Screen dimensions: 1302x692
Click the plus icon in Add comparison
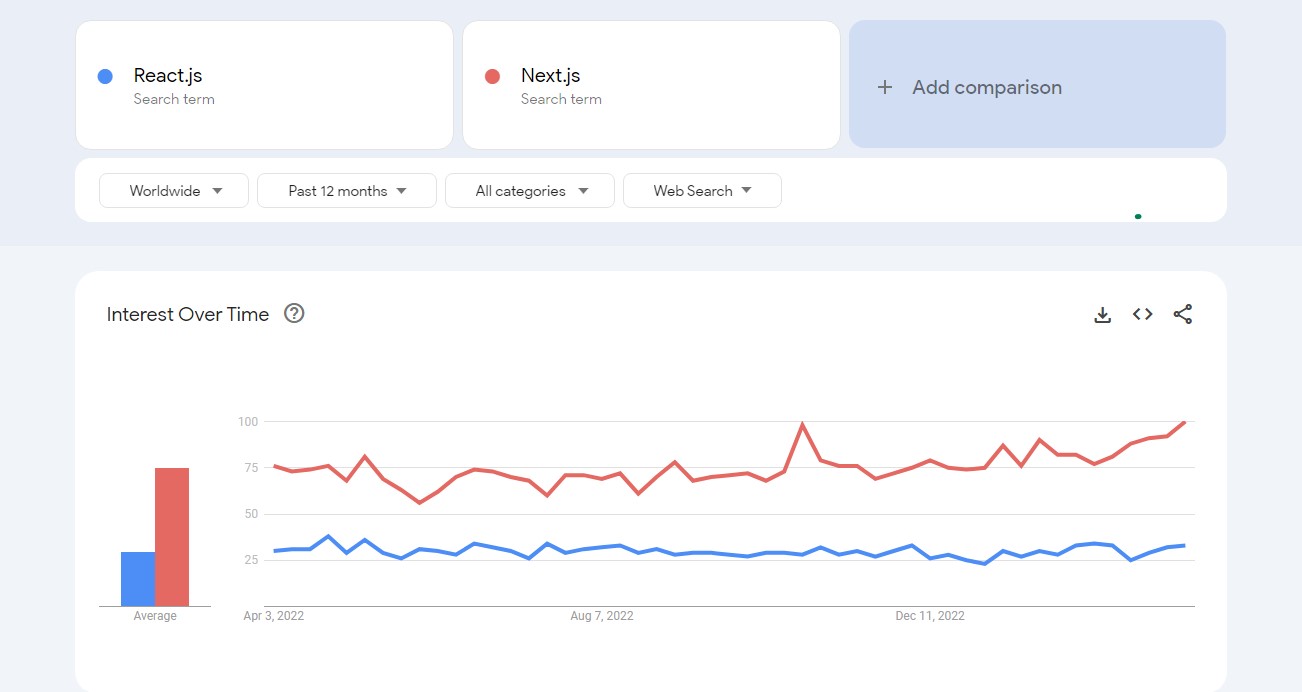point(884,87)
